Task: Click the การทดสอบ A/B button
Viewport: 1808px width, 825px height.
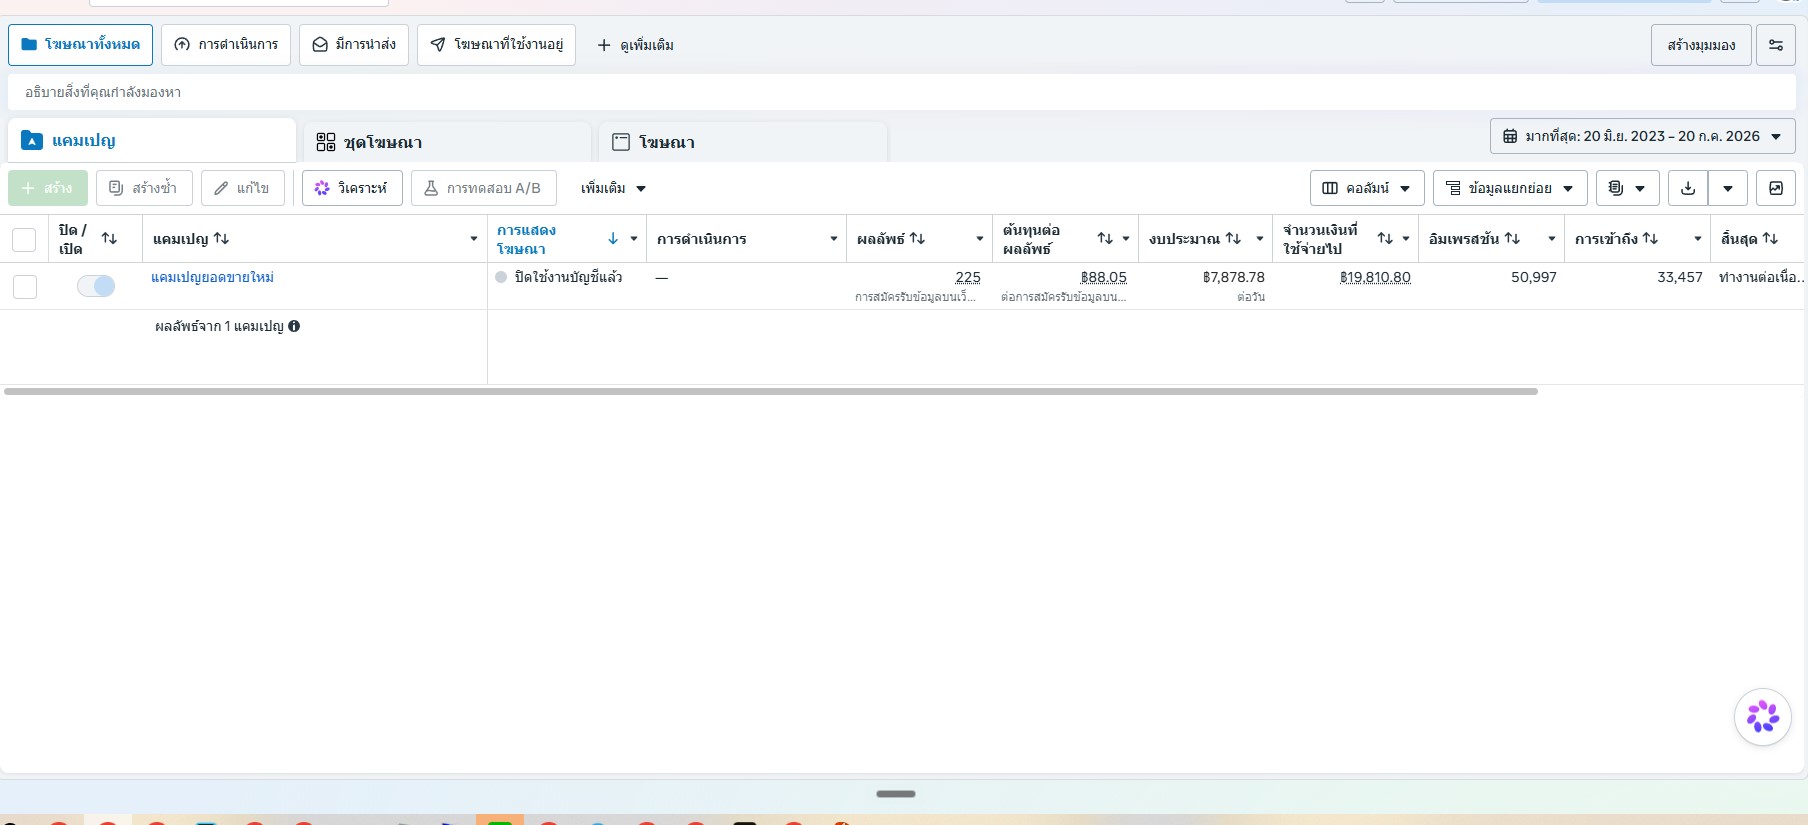Action: coord(484,188)
